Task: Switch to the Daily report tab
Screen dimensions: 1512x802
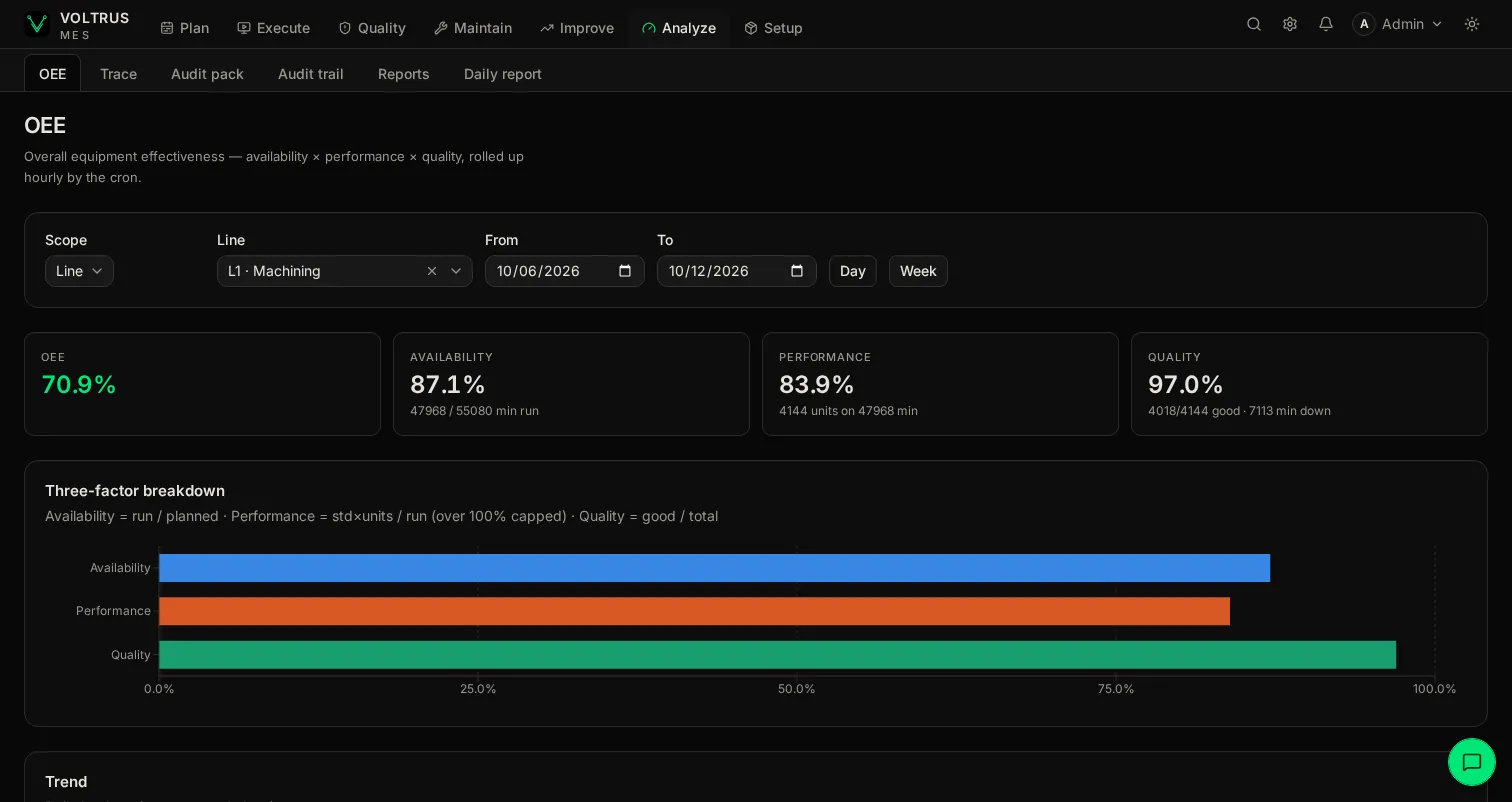Action: (x=503, y=74)
